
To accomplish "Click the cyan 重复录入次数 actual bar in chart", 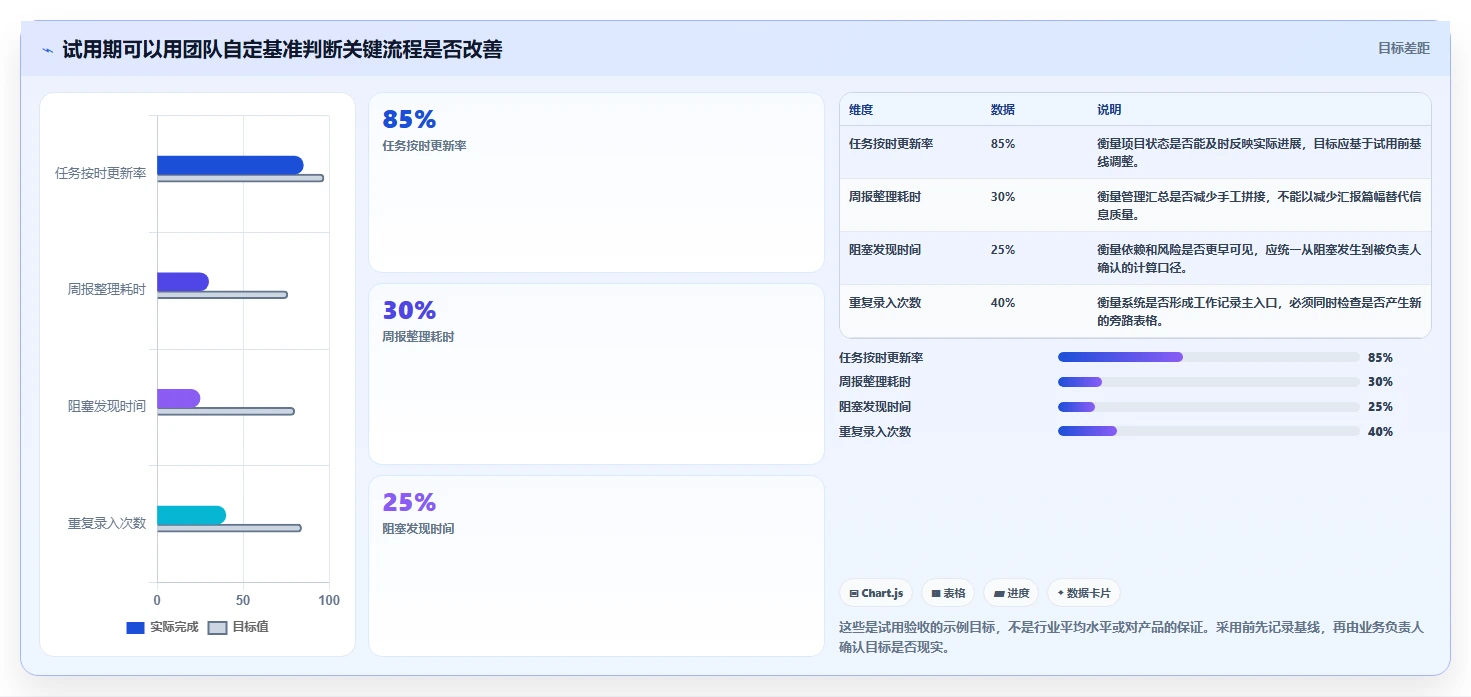I will coord(191,515).
